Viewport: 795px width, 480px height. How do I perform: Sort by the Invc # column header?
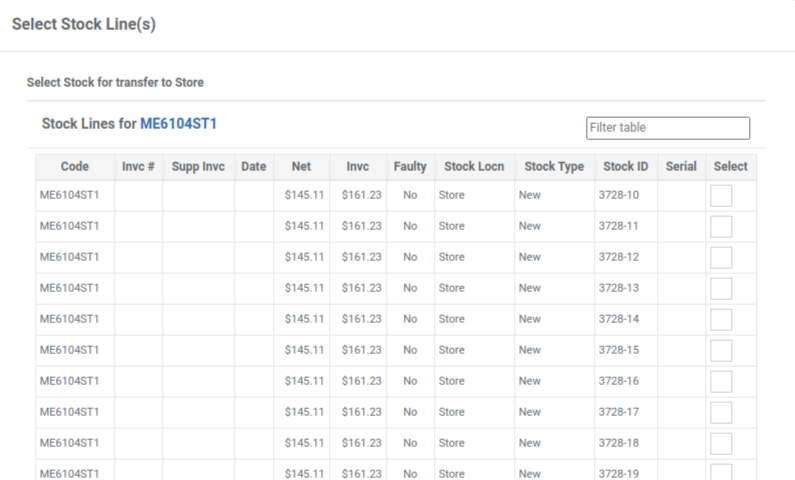click(x=138, y=167)
